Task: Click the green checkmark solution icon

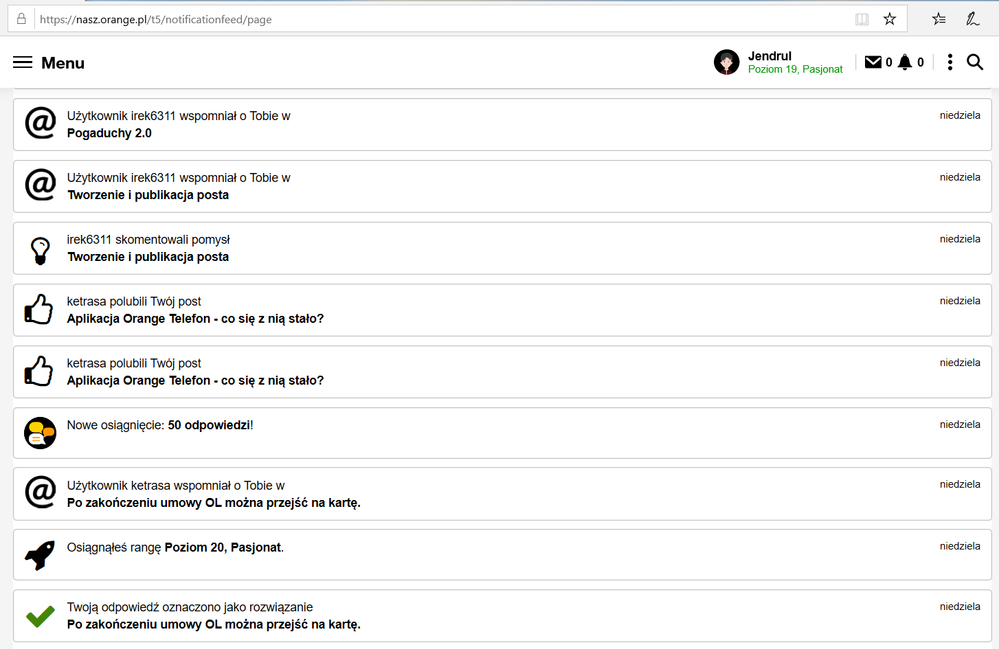Action: (x=39, y=616)
